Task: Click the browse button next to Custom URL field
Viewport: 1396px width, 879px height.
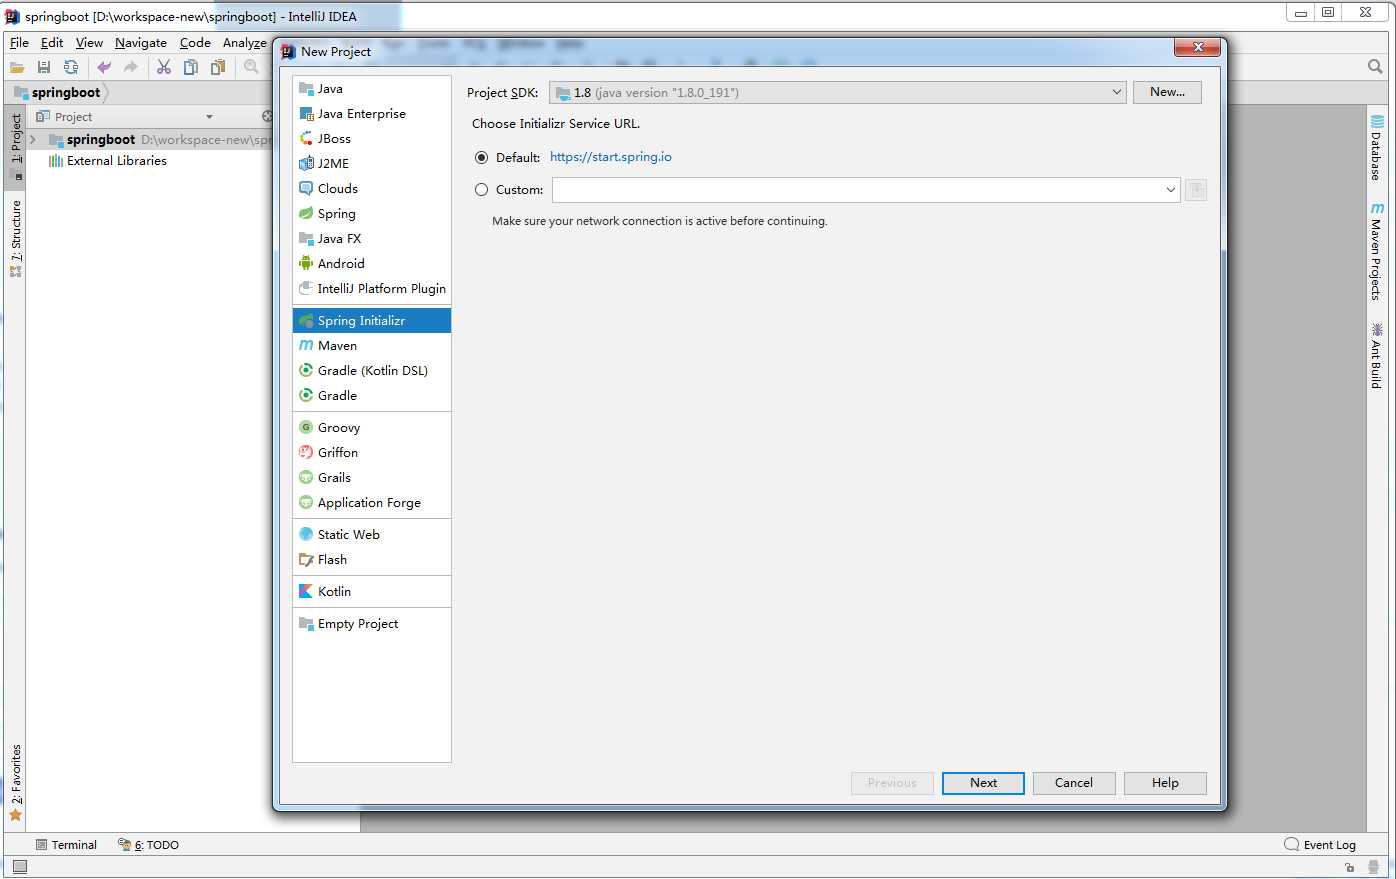Action: pyautogui.click(x=1196, y=190)
